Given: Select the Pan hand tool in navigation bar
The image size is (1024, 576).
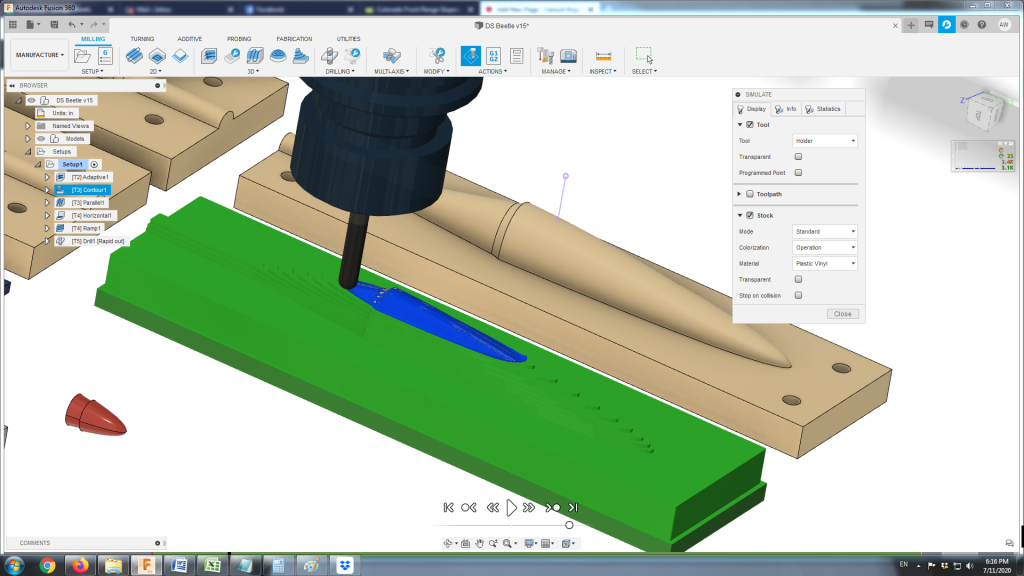Looking at the screenshot, I should 479,543.
